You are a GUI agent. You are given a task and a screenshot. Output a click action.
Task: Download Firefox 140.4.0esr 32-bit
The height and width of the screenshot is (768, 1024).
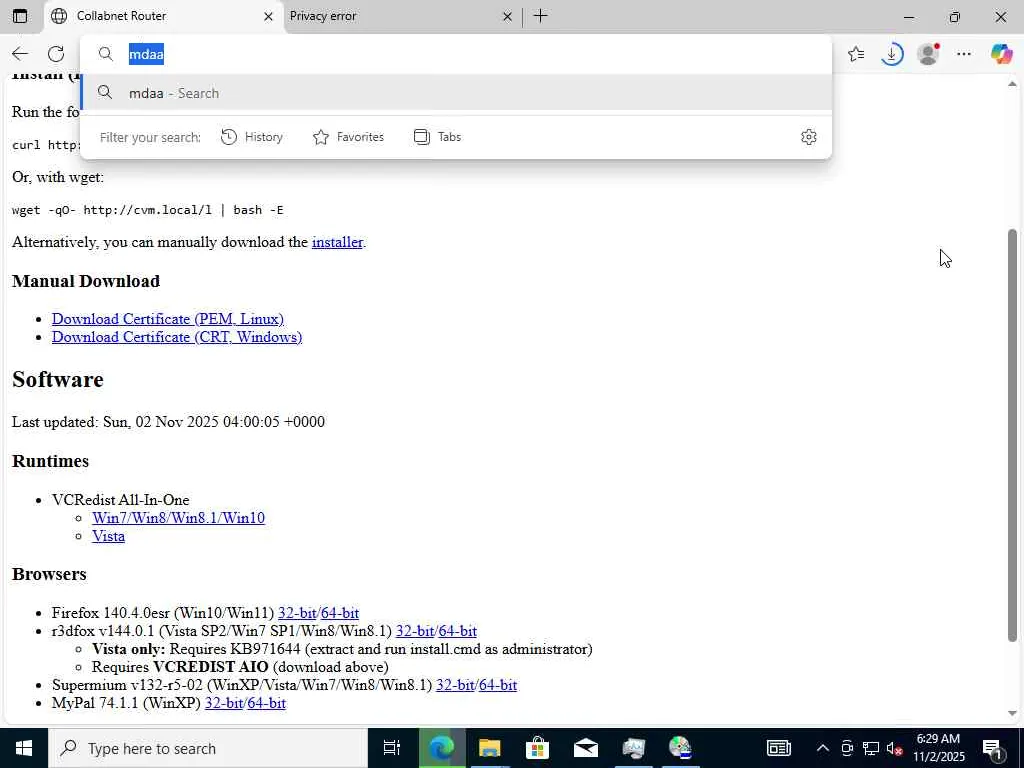click(297, 613)
